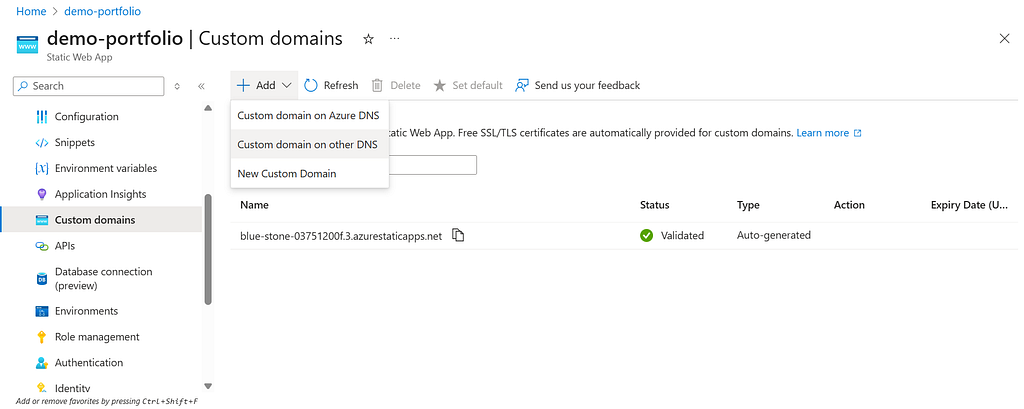Copy the azurestaticapps.net domain name
The width and height of the screenshot is (1024, 409).
(458, 235)
